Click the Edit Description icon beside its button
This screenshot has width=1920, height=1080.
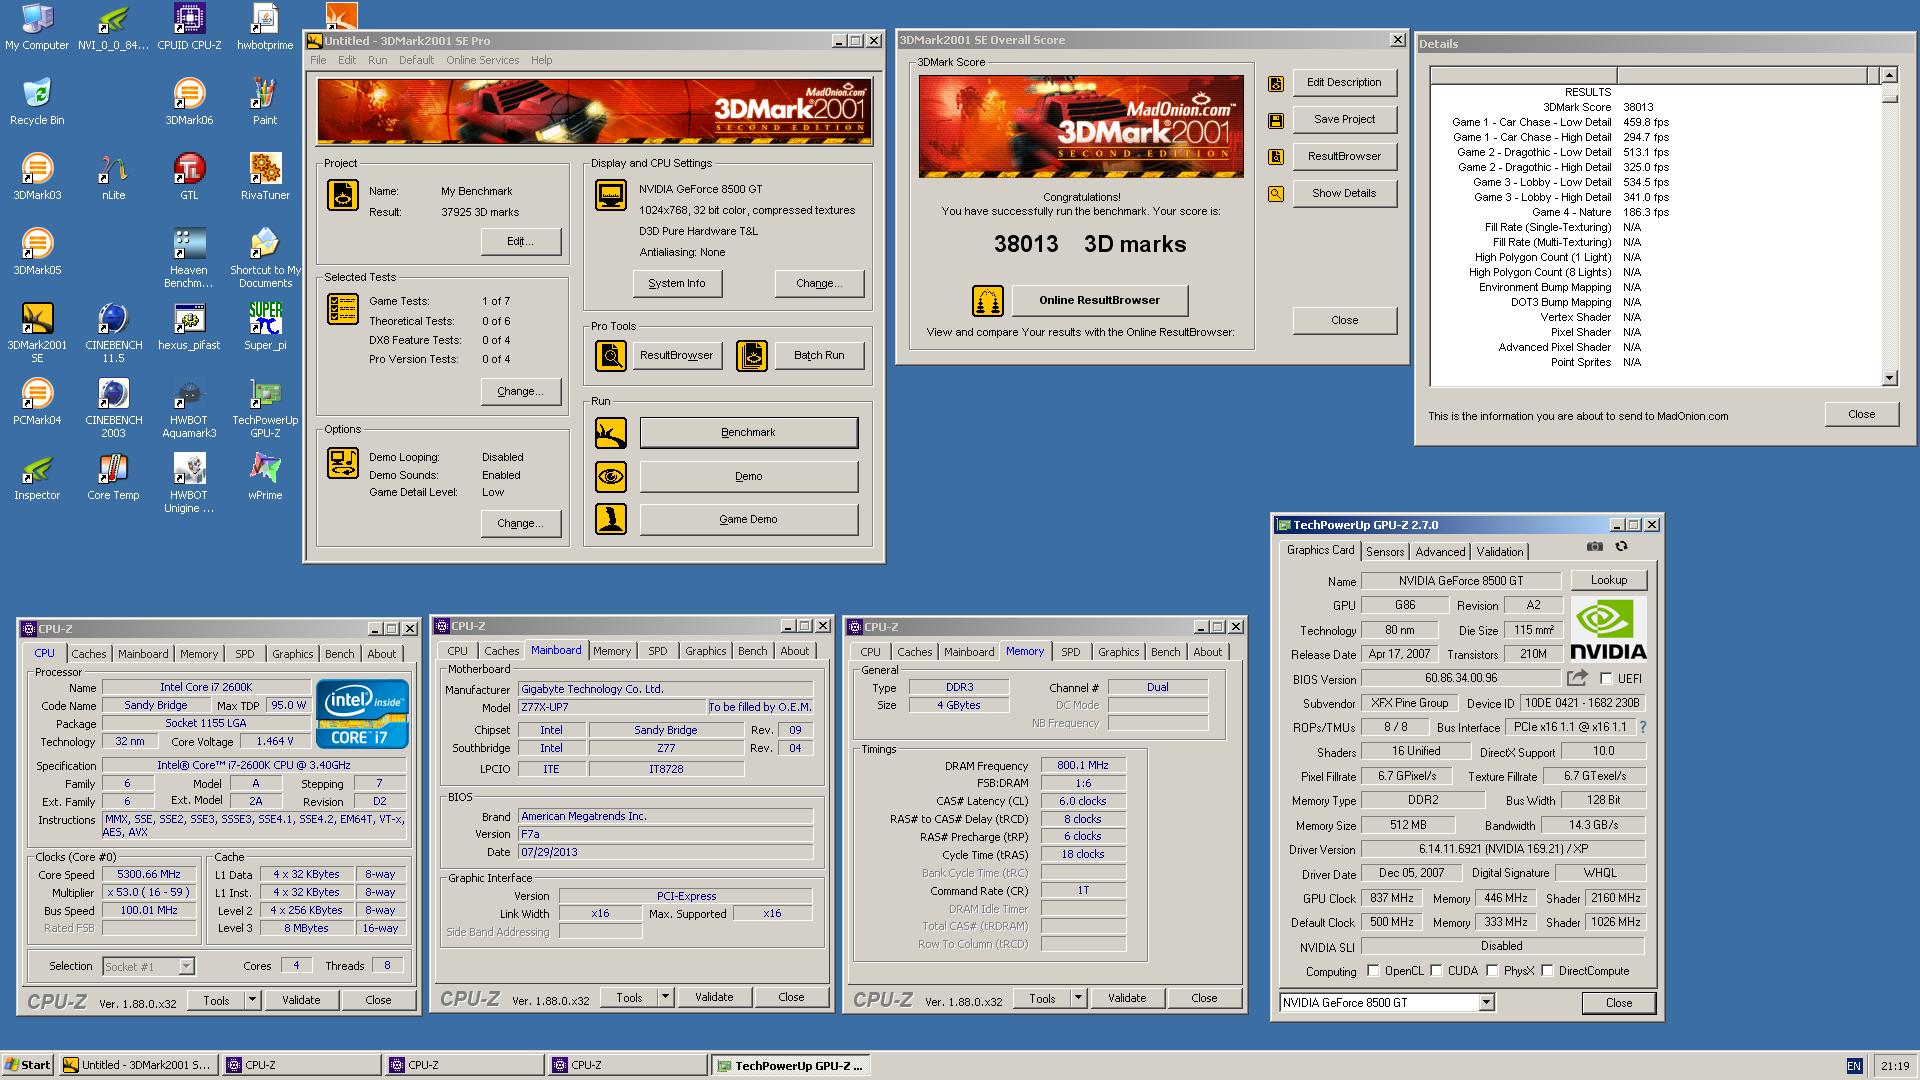[1276, 84]
